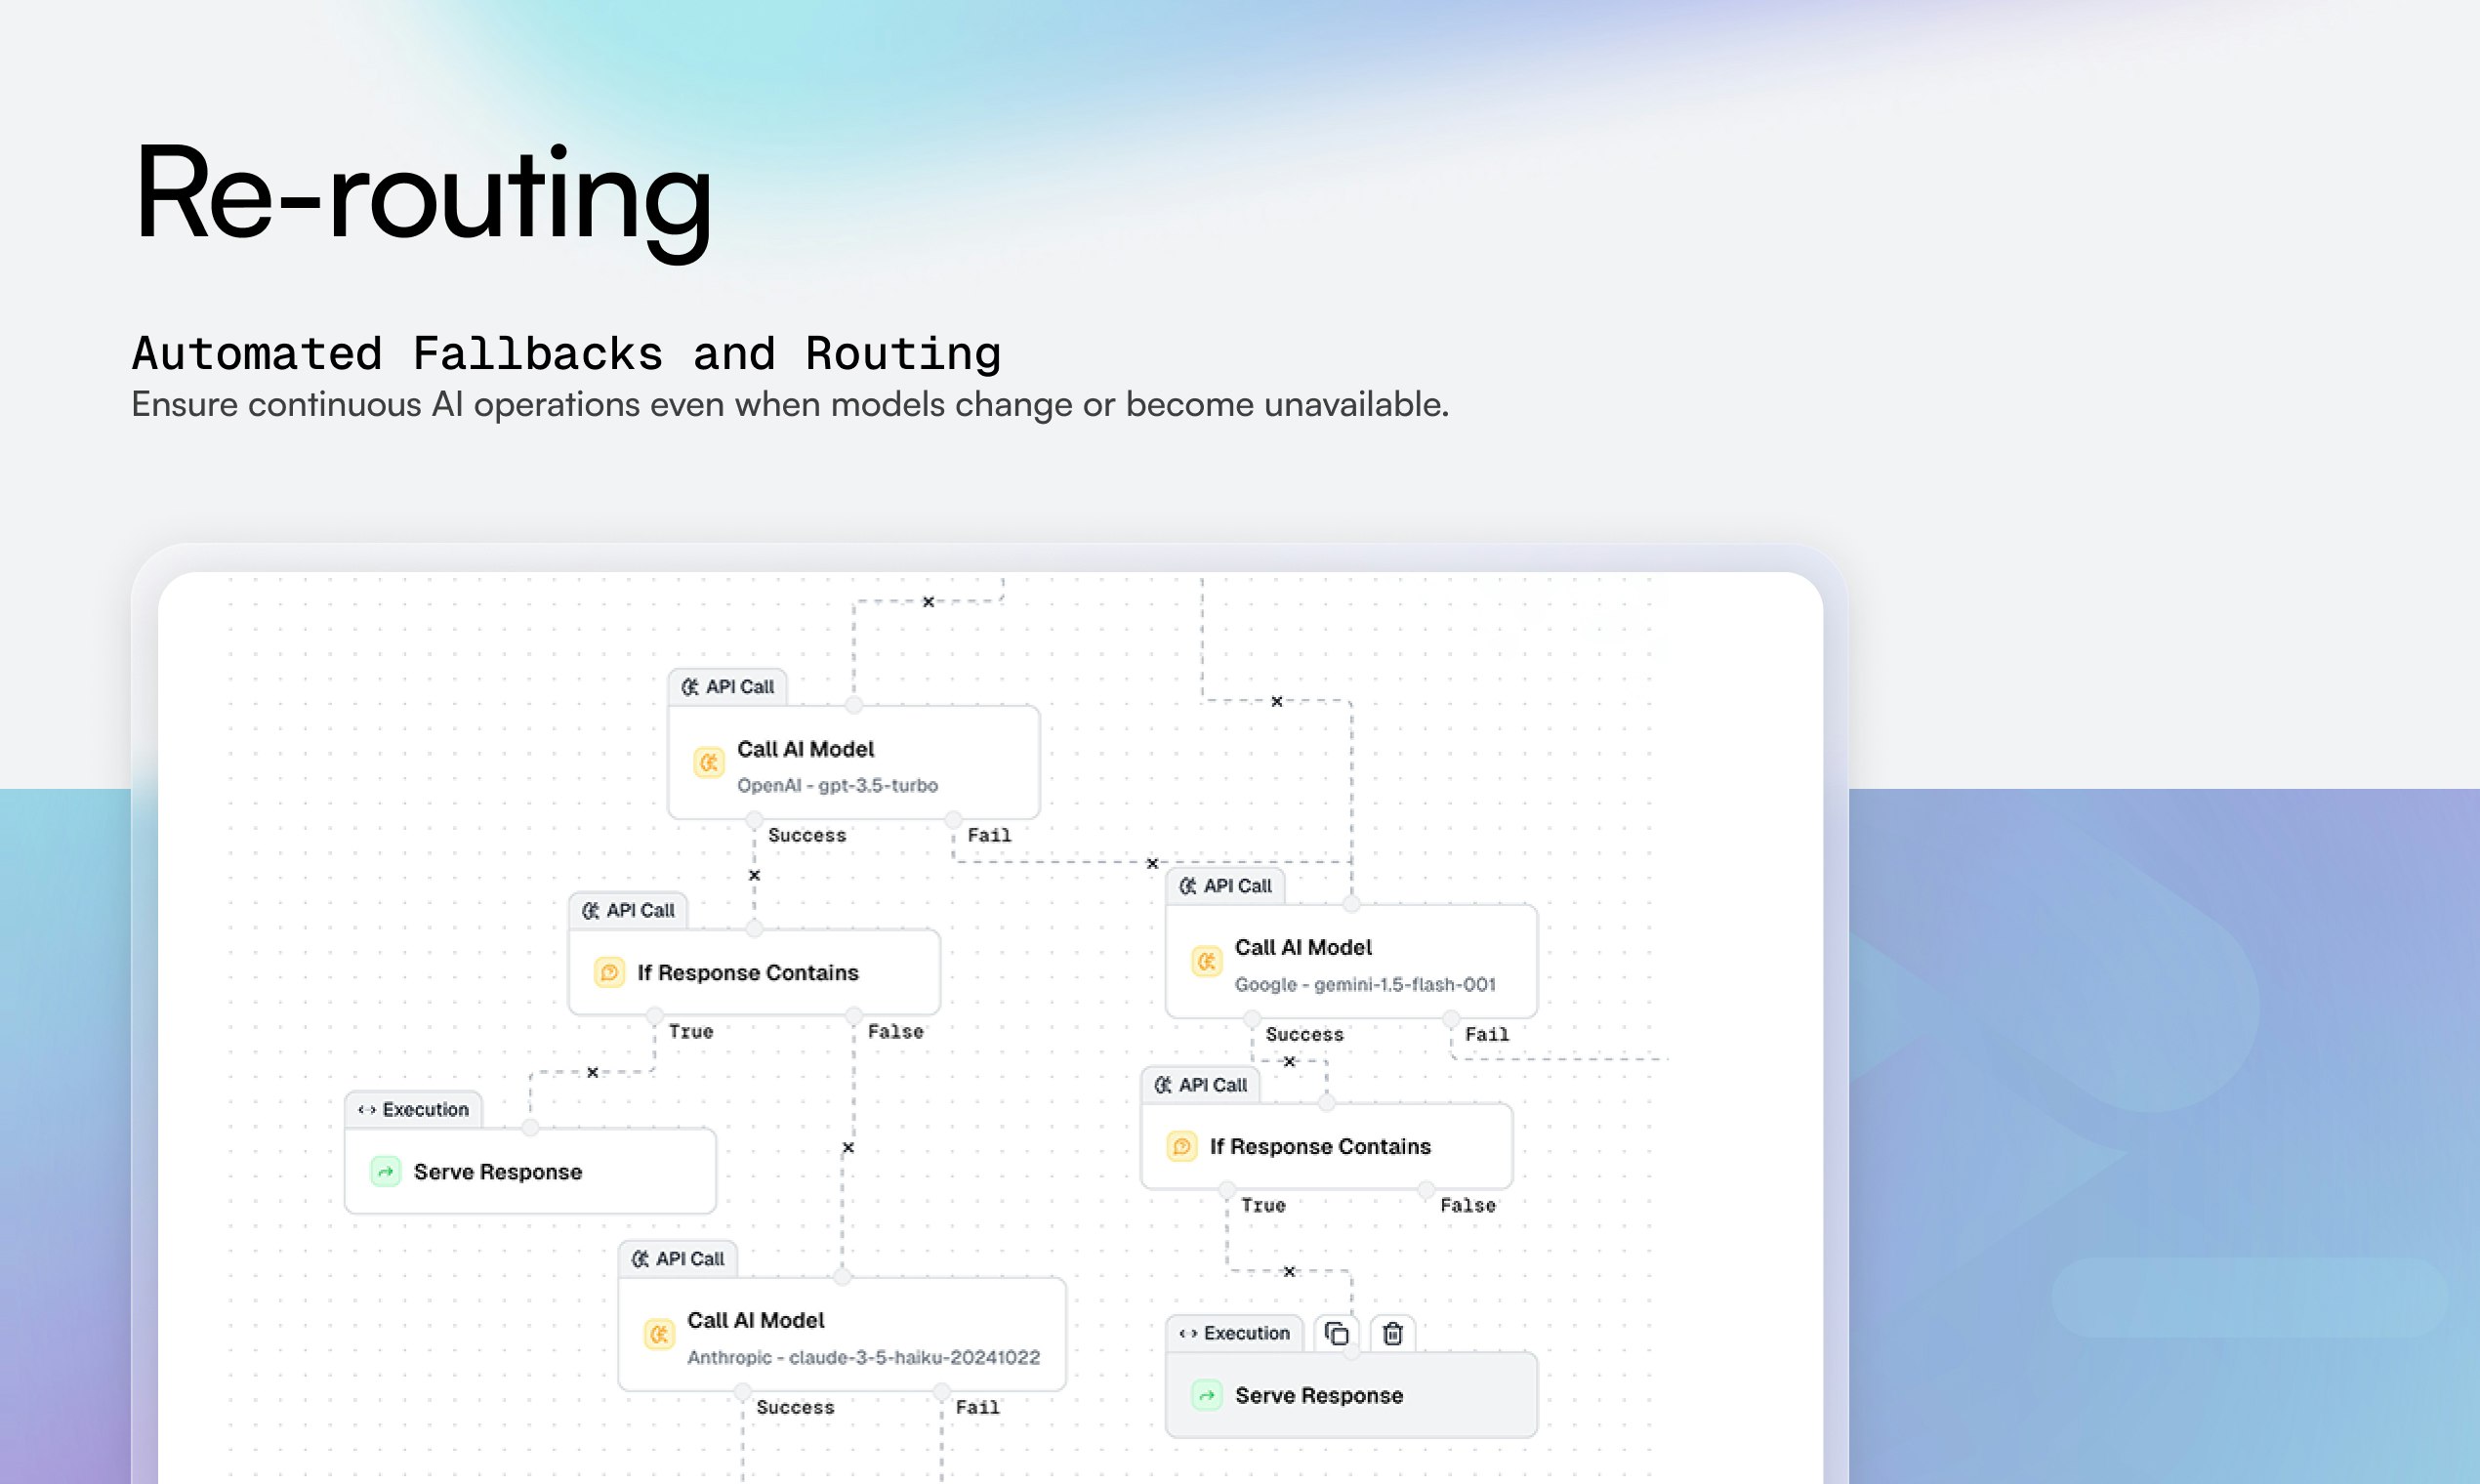The image size is (2480, 1484).
Task: Click the False output port of the right If Response Contains
Action: point(1426,1189)
